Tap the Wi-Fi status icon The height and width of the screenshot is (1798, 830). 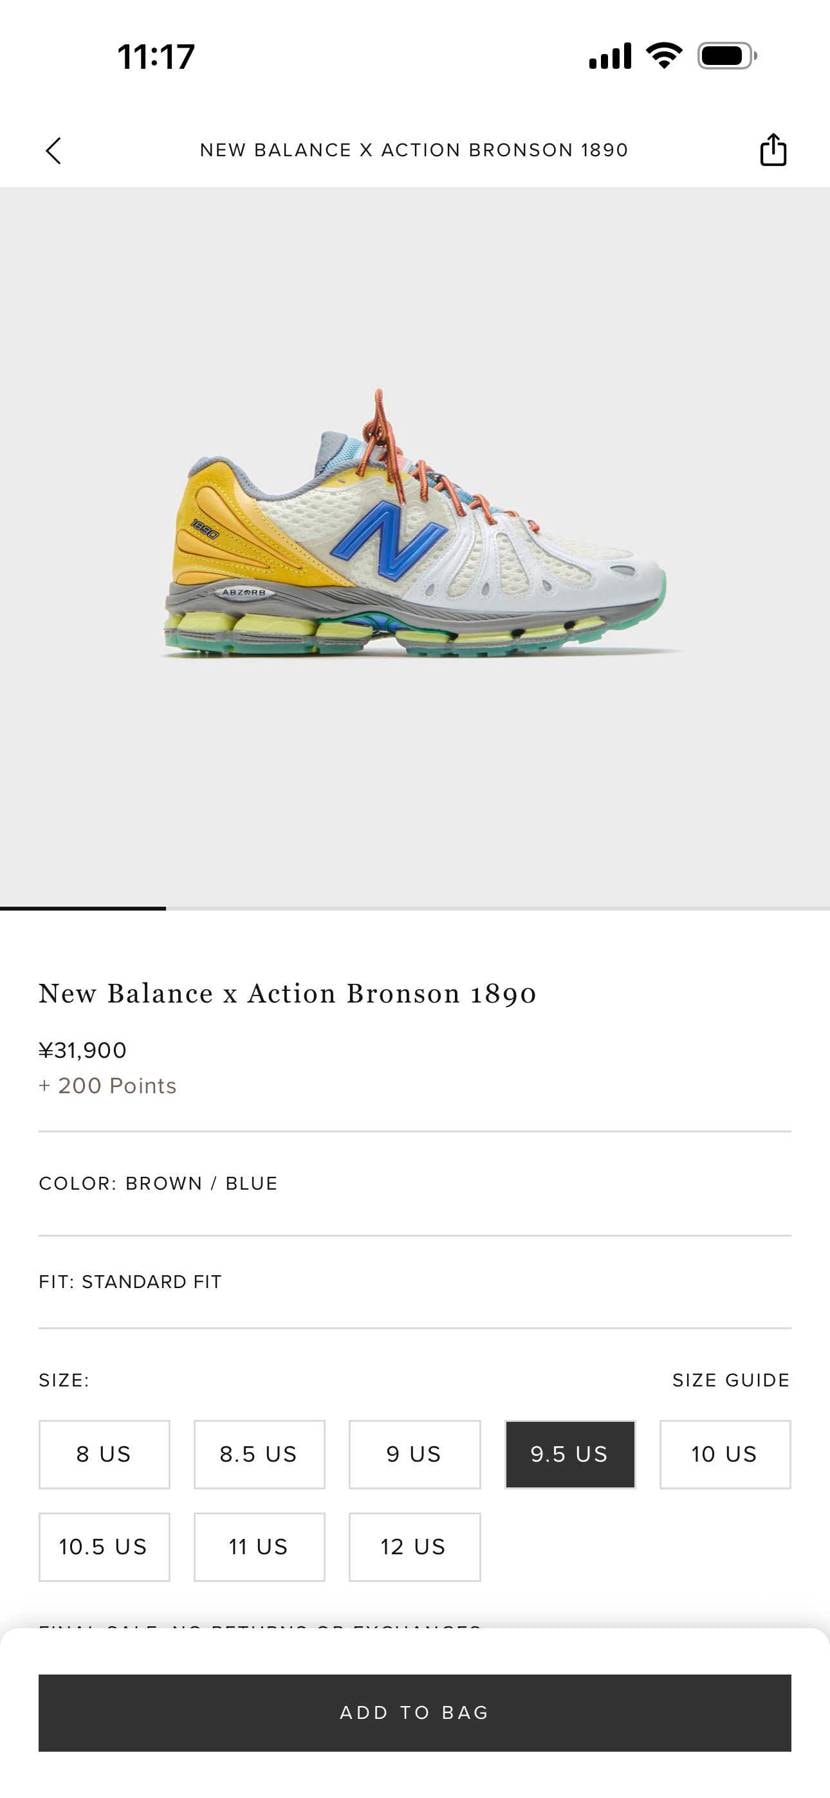point(664,55)
